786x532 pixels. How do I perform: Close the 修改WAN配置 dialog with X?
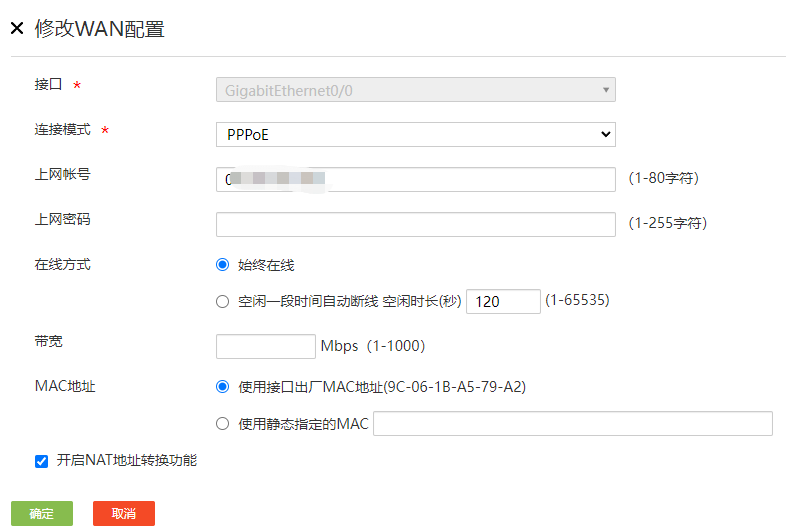16,29
